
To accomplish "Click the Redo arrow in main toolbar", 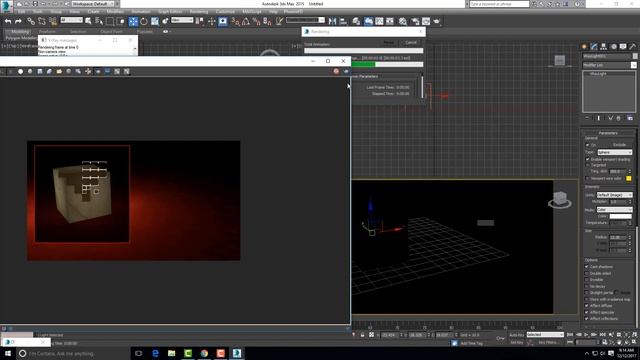I will [18, 21].
